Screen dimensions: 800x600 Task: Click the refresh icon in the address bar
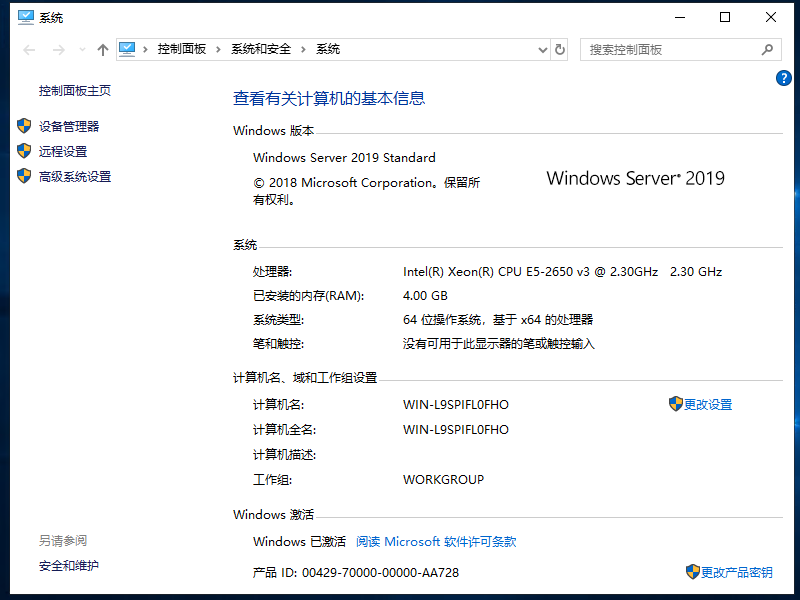558,49
